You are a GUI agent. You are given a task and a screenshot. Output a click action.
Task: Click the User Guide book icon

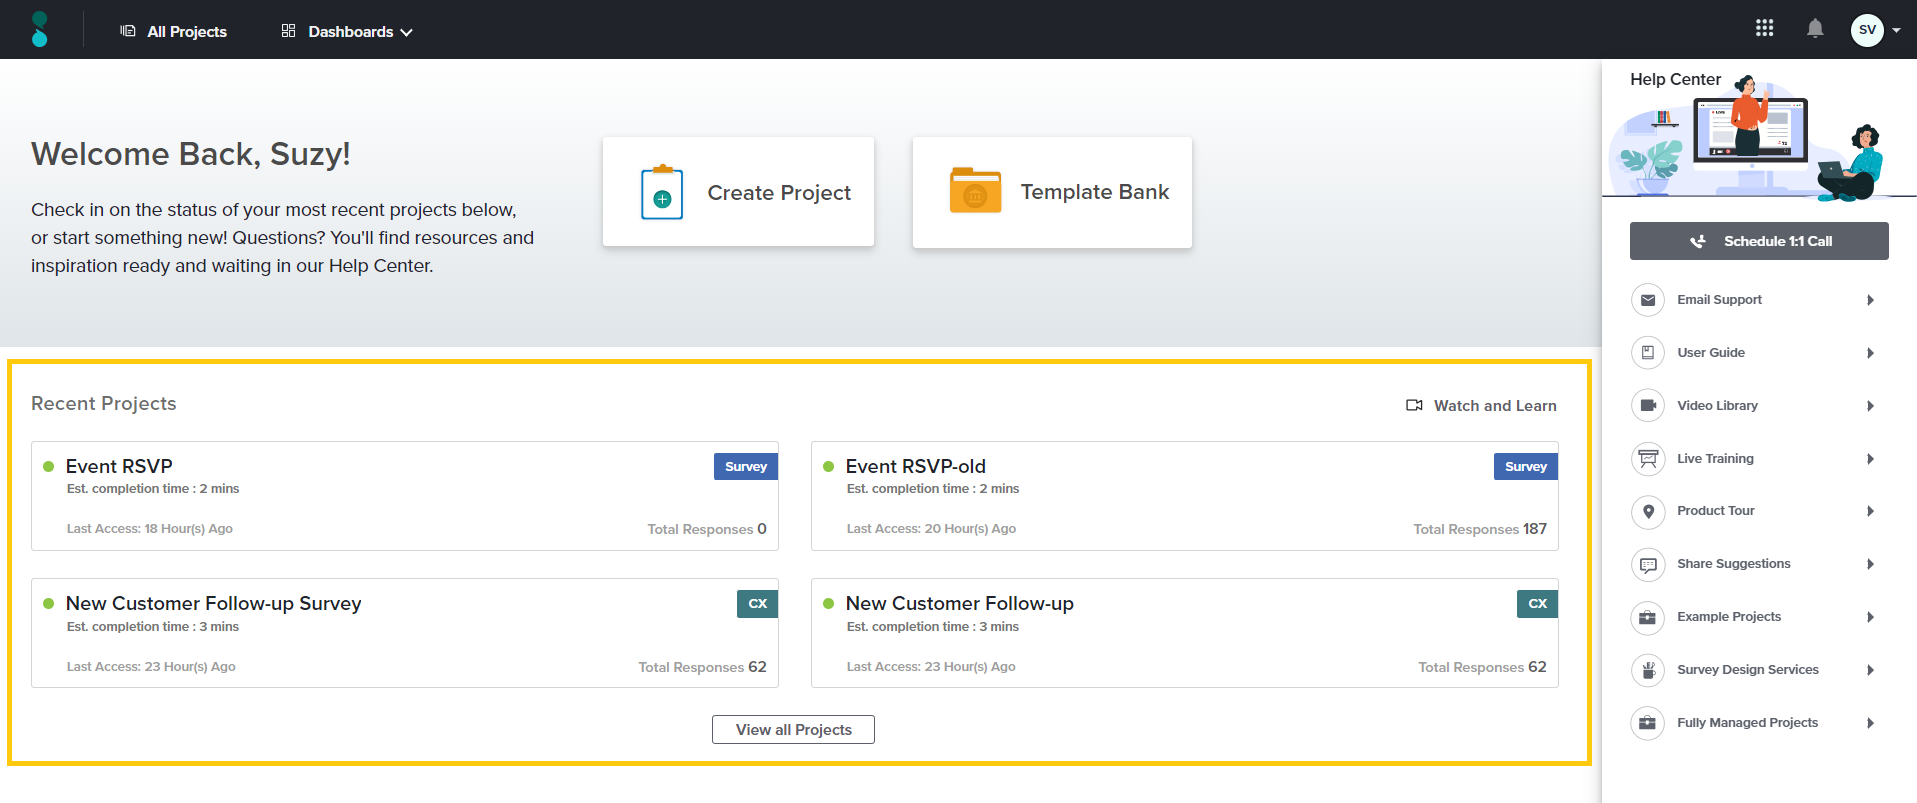click(1647, 353)
